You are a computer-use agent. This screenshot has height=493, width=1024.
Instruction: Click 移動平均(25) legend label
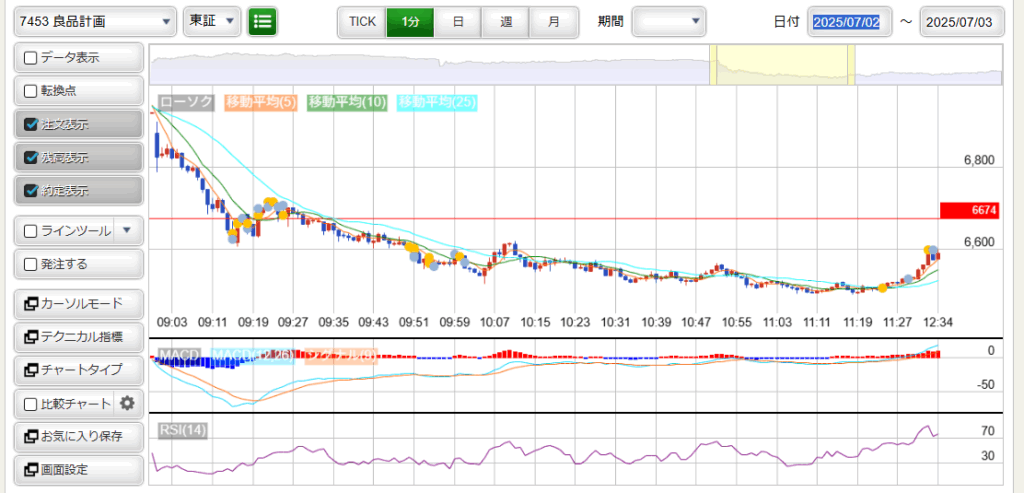pyautogui.click(x=437, y=102)
